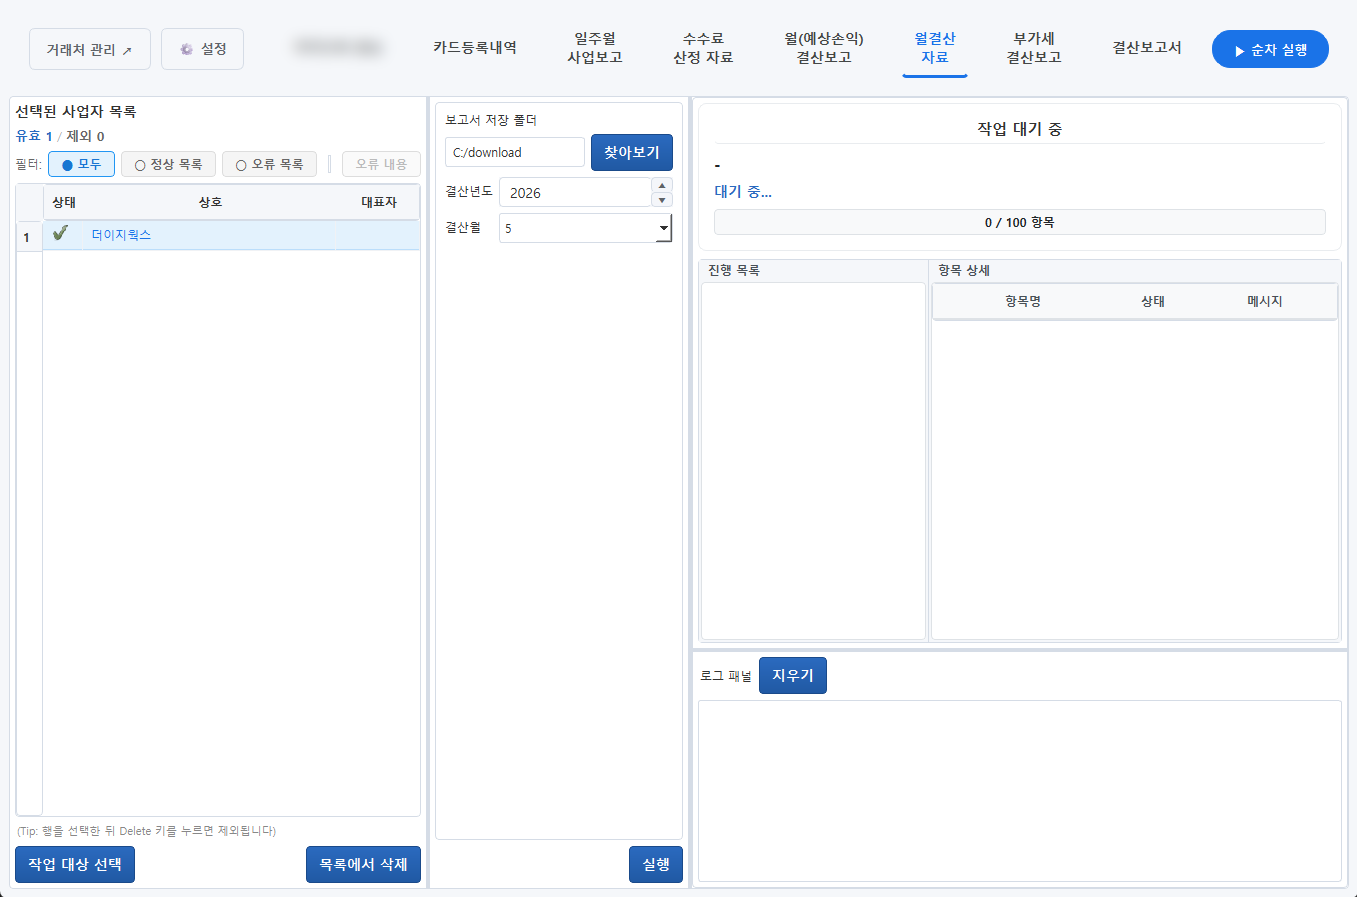1357x897 pixels.
Task: Open the 거래처 관리 external window button
Action: coord(90,49)
